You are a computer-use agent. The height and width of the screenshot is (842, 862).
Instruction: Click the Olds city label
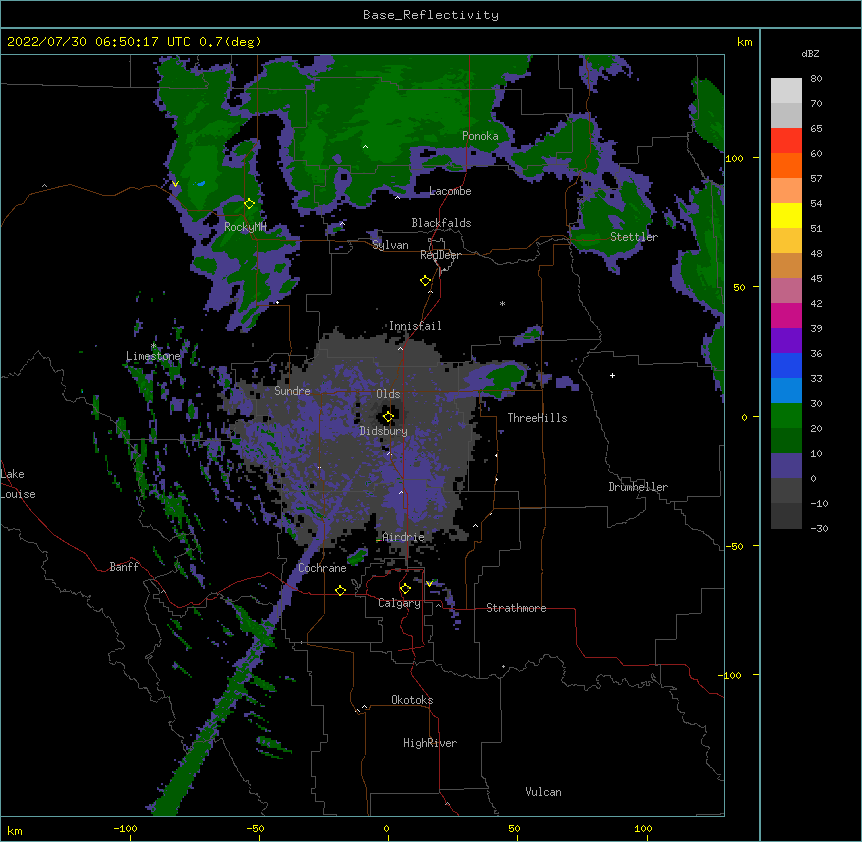tap(388, 394)
